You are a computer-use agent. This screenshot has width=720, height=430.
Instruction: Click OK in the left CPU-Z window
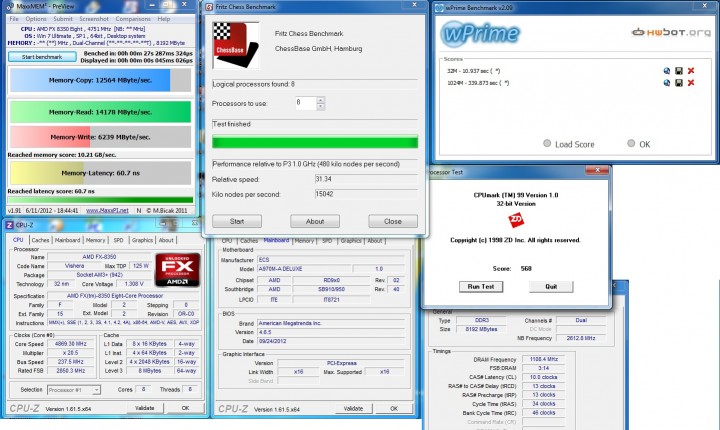pyautogui.click(x=185, y=408)
